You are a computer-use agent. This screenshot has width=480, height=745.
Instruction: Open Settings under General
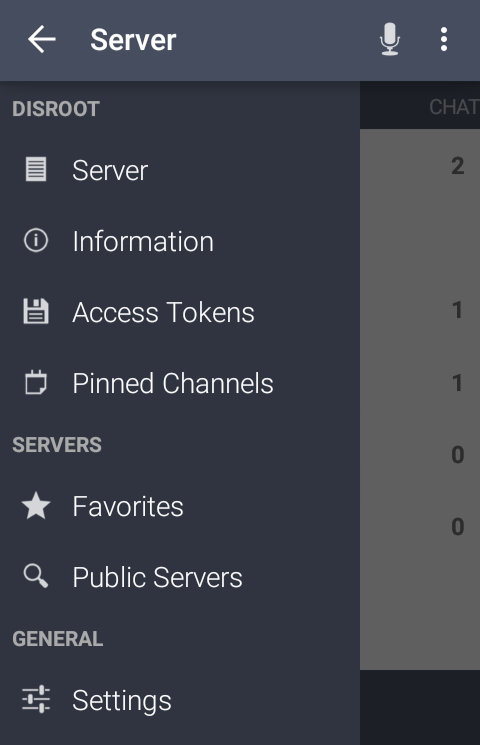coord(180,700)
